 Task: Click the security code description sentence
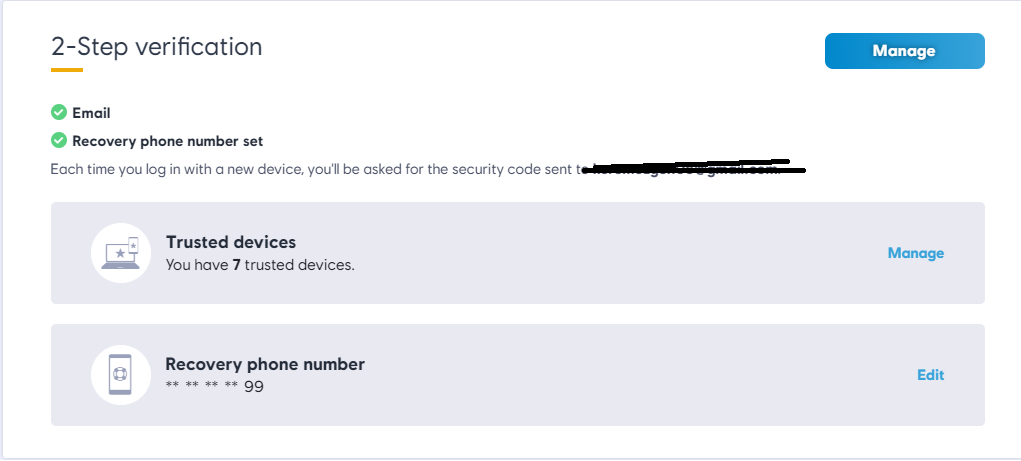coord(310,169)
